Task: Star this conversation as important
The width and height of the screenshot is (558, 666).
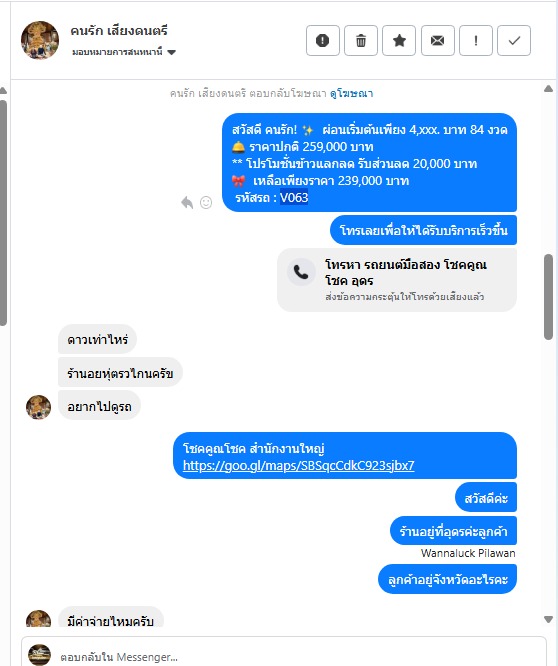Action: click(x=399, y=40)
